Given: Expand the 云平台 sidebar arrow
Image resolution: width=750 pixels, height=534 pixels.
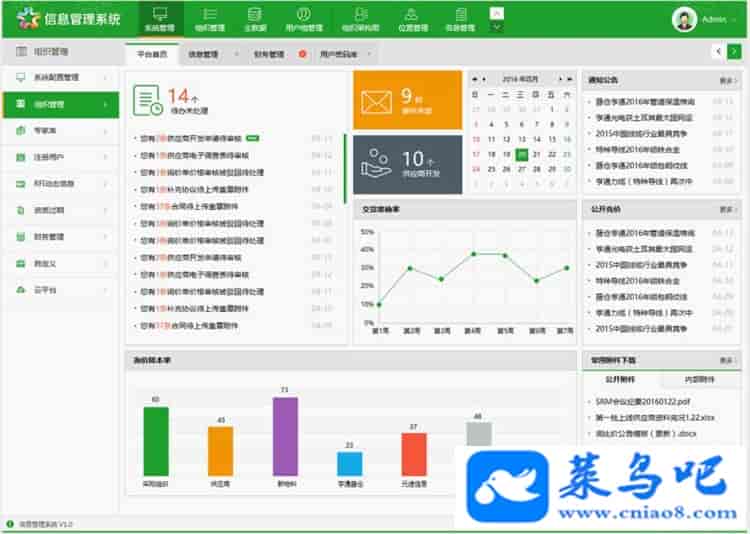Looking at the screenshot, I should tap(105, 290).
